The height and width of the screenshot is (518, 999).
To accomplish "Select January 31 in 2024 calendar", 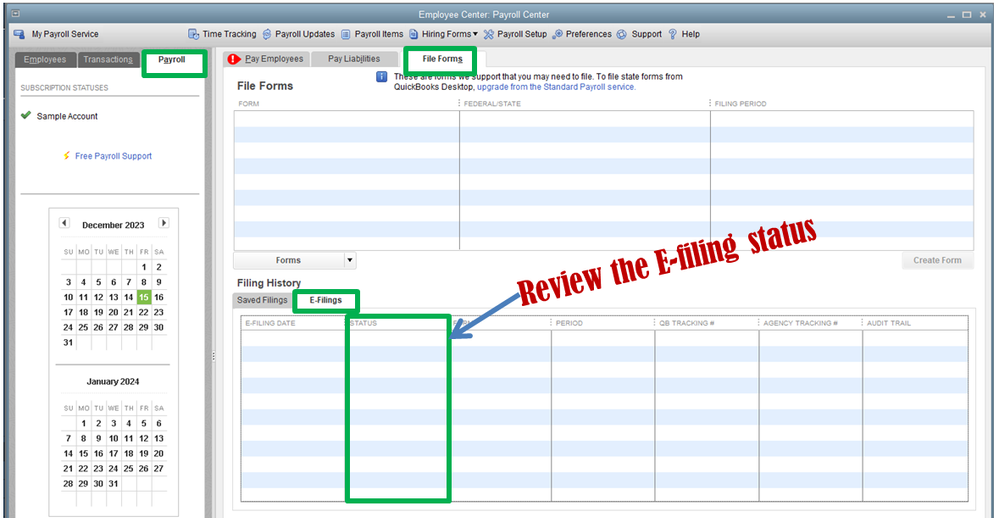I will pyautogui.click(x=113, y=484).
